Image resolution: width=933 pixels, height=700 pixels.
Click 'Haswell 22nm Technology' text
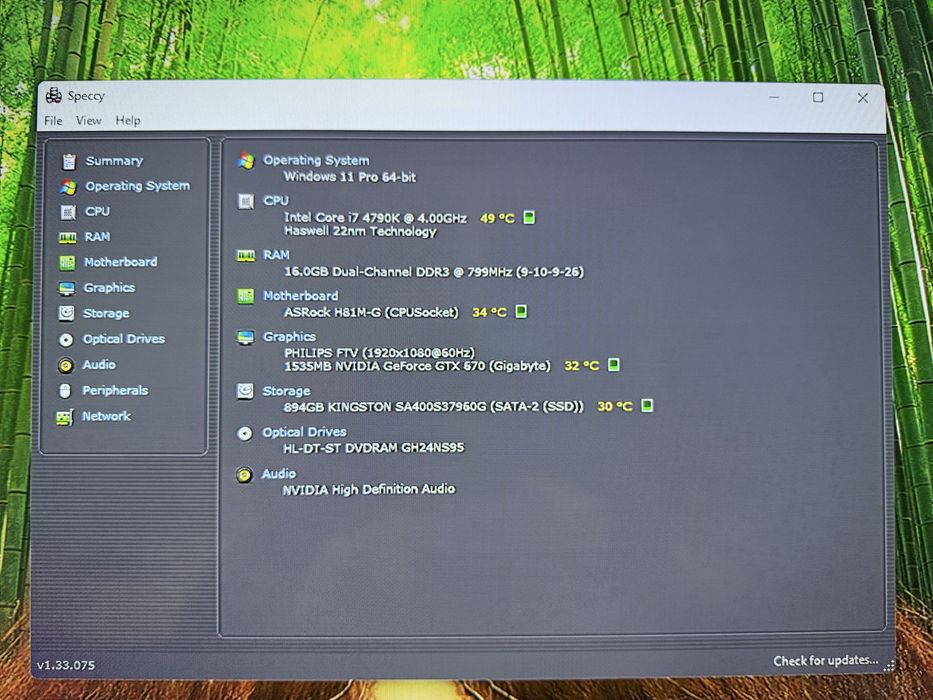click(360, 232)
